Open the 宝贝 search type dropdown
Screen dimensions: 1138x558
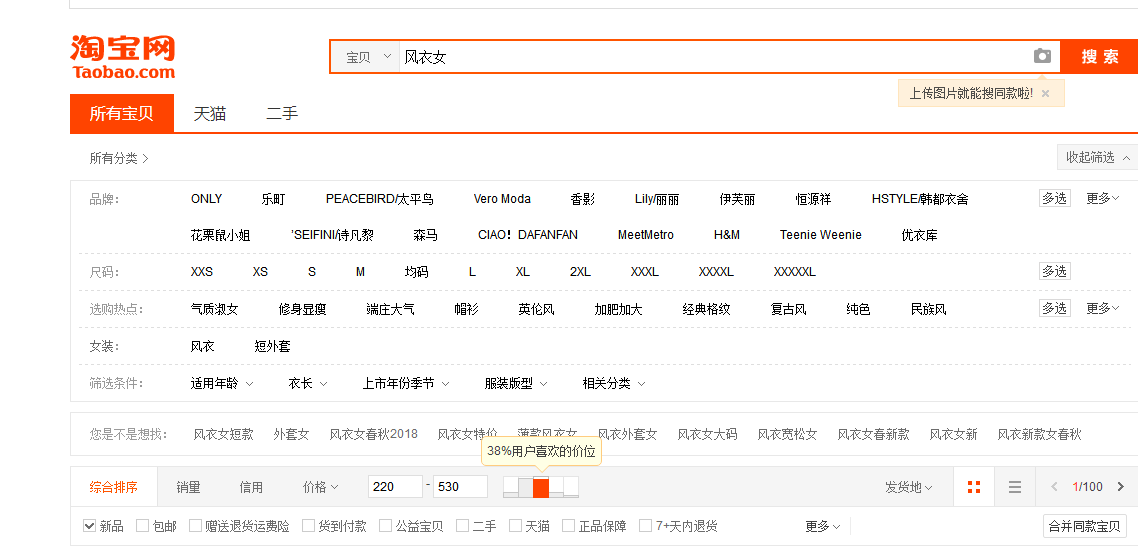tap(367, 57)
